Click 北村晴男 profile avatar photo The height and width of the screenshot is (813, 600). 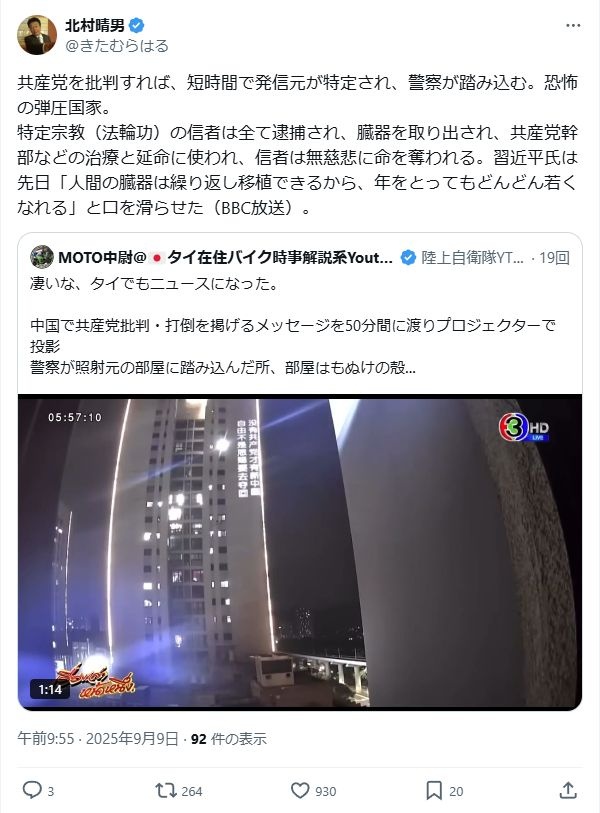click(x=37, y=35)
